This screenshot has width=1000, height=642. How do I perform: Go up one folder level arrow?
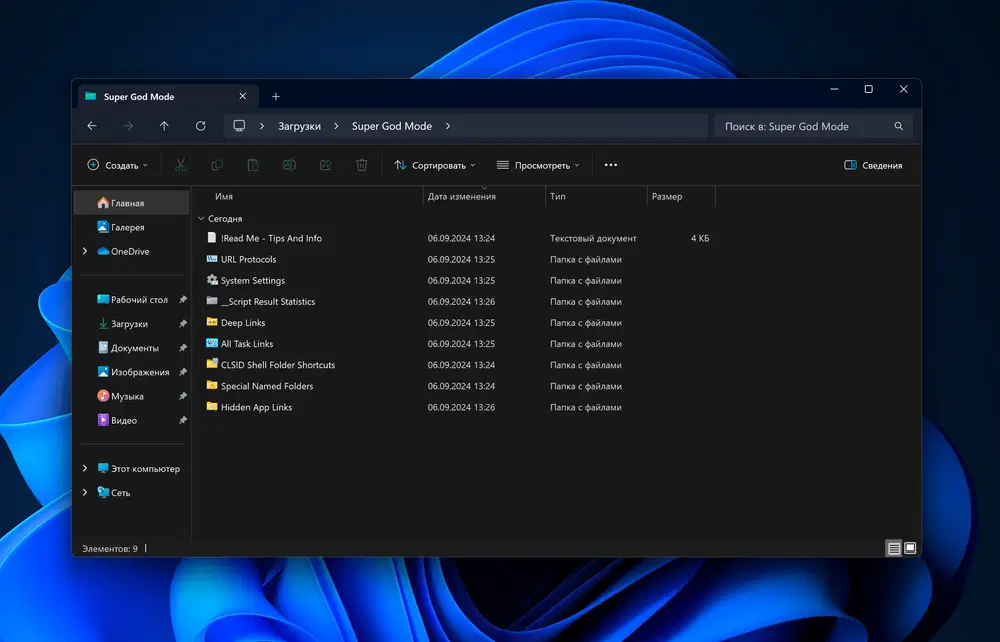tap(164, 126)
